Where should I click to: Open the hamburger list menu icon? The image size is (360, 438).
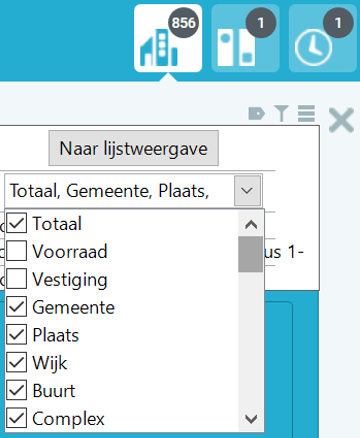(x=306, y=114)
